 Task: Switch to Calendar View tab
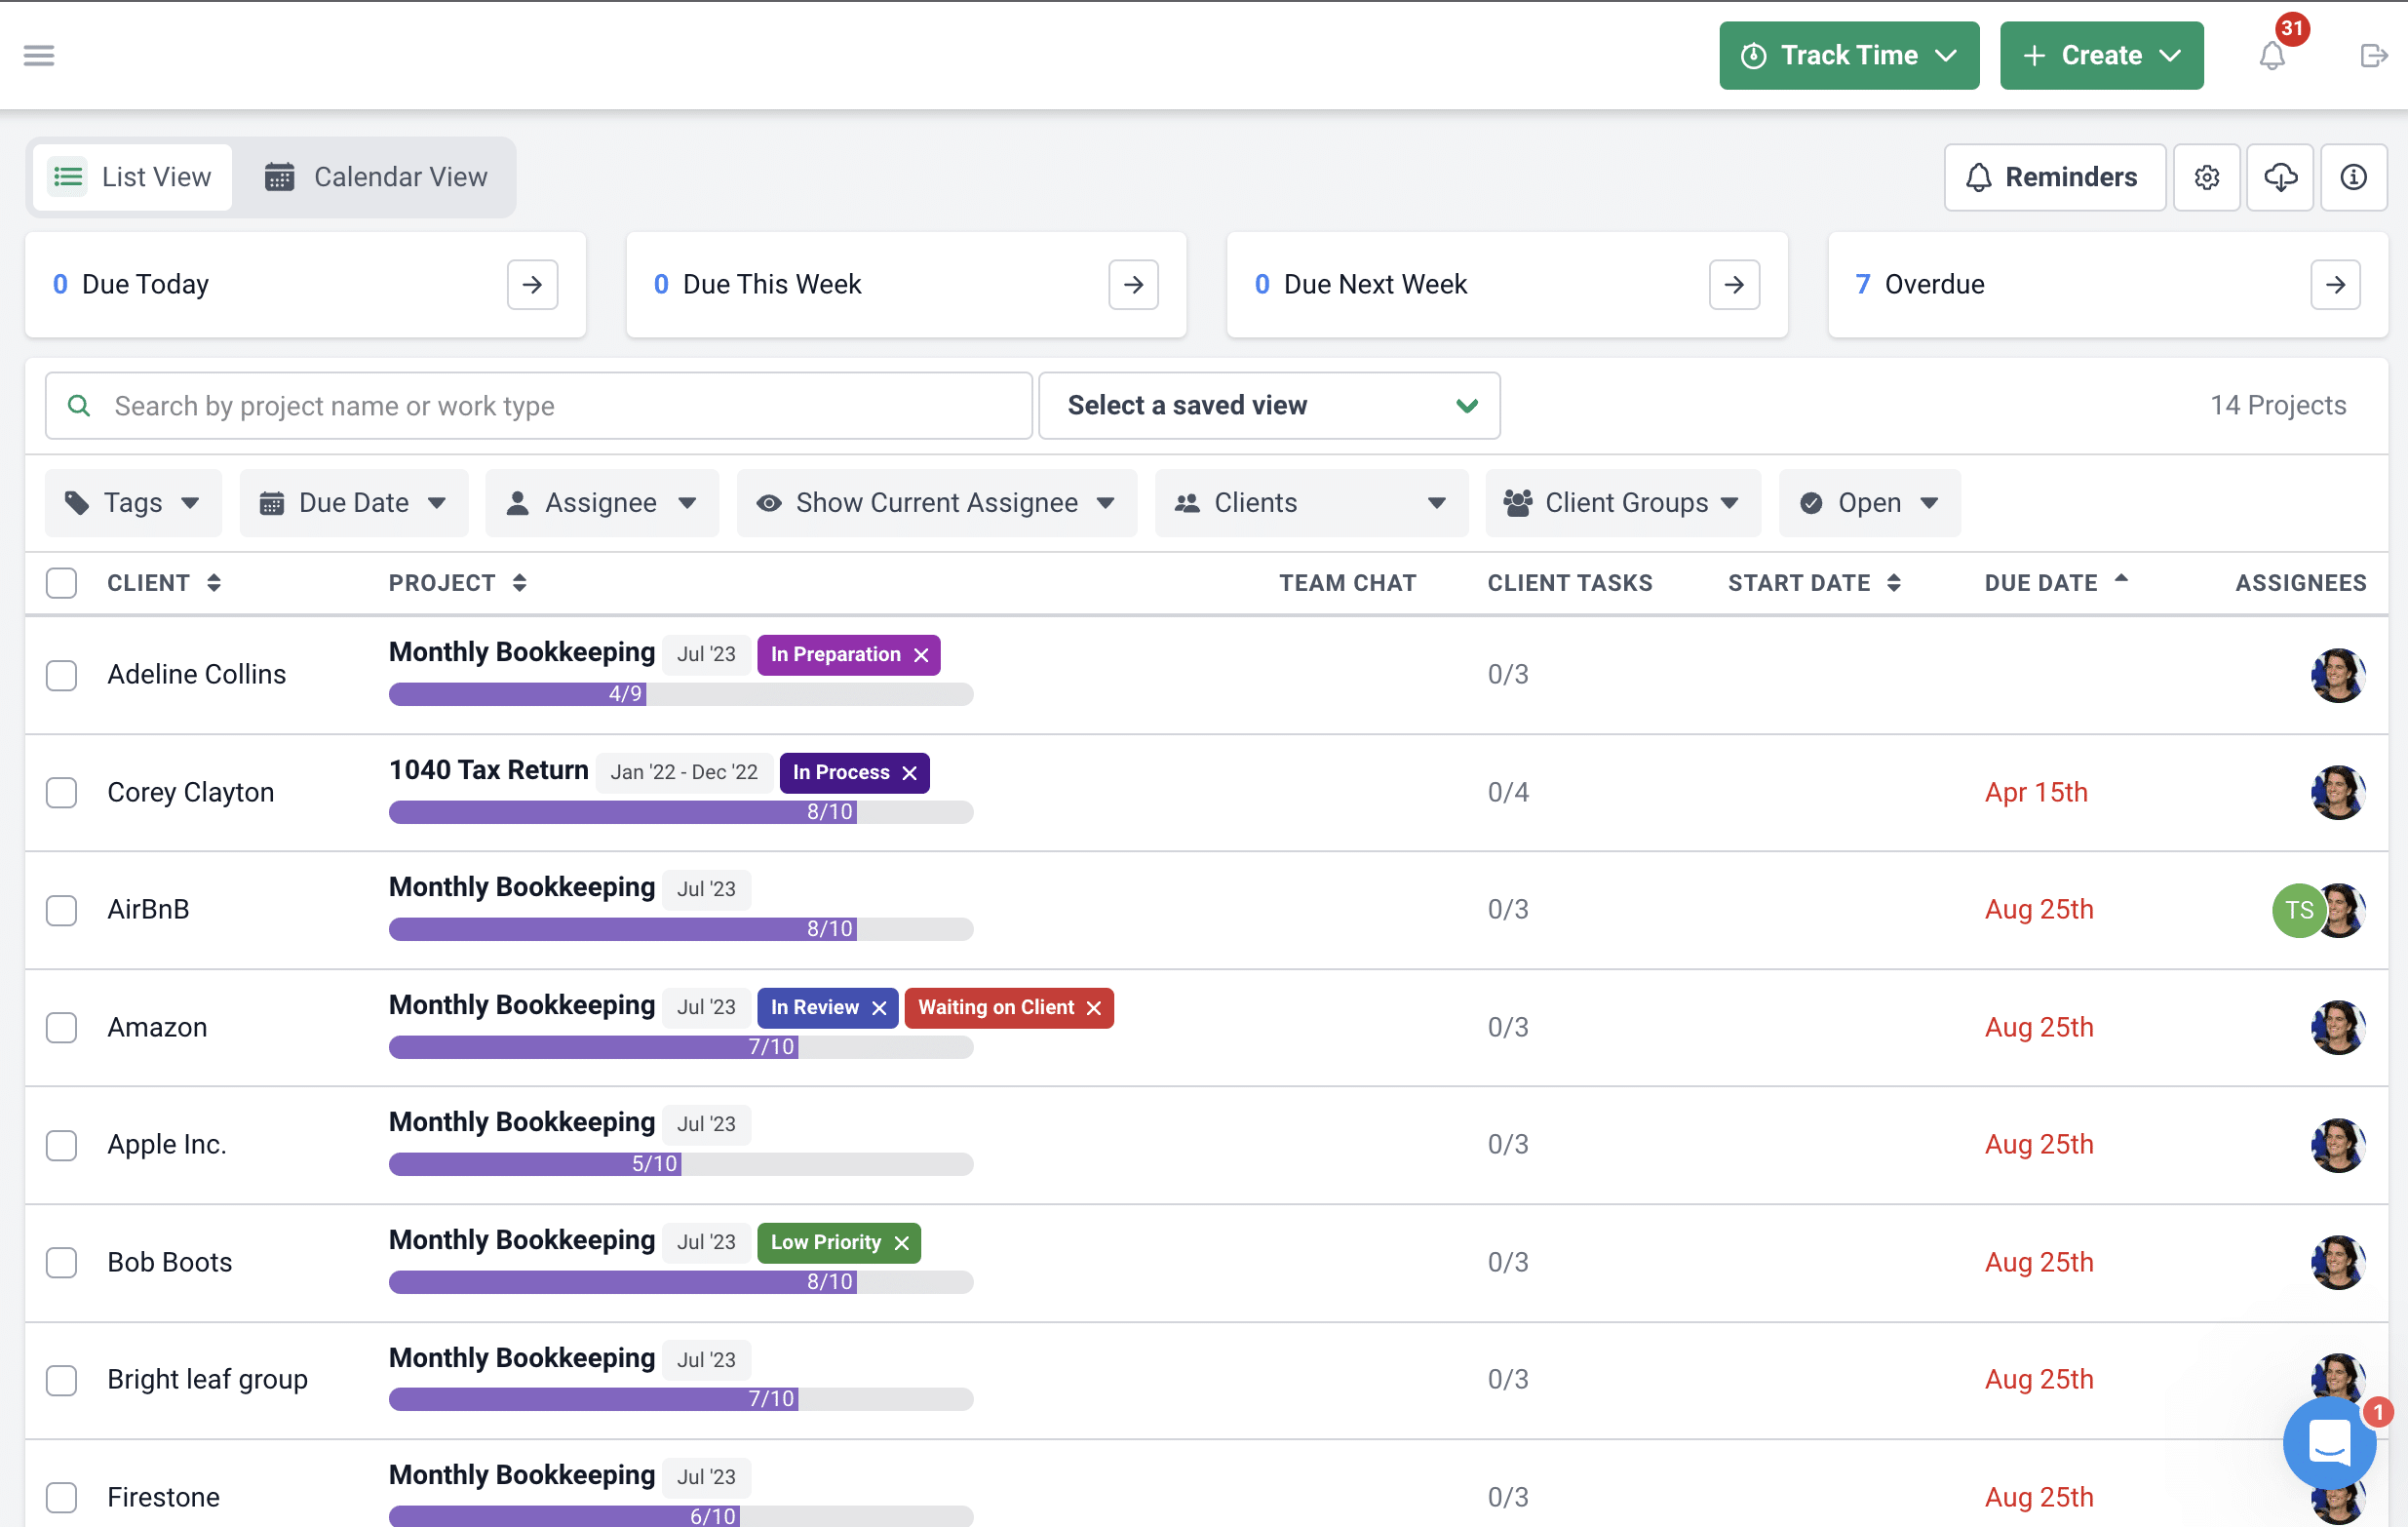coord(376,177)
